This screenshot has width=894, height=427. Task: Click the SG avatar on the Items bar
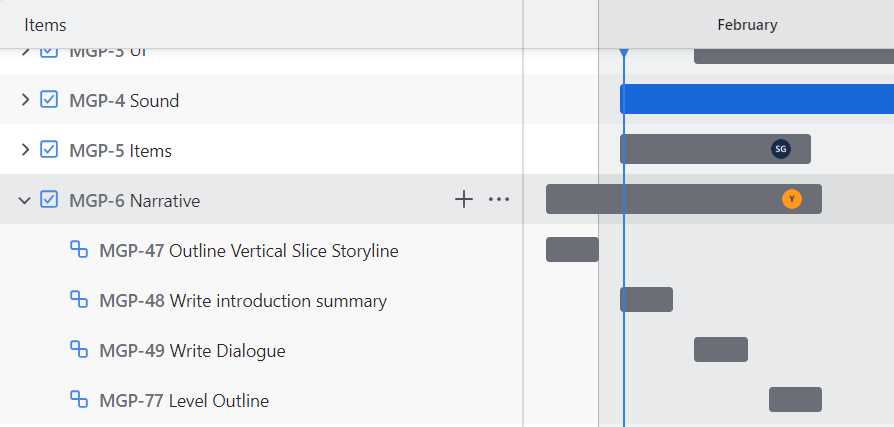(x=781, y=149)
